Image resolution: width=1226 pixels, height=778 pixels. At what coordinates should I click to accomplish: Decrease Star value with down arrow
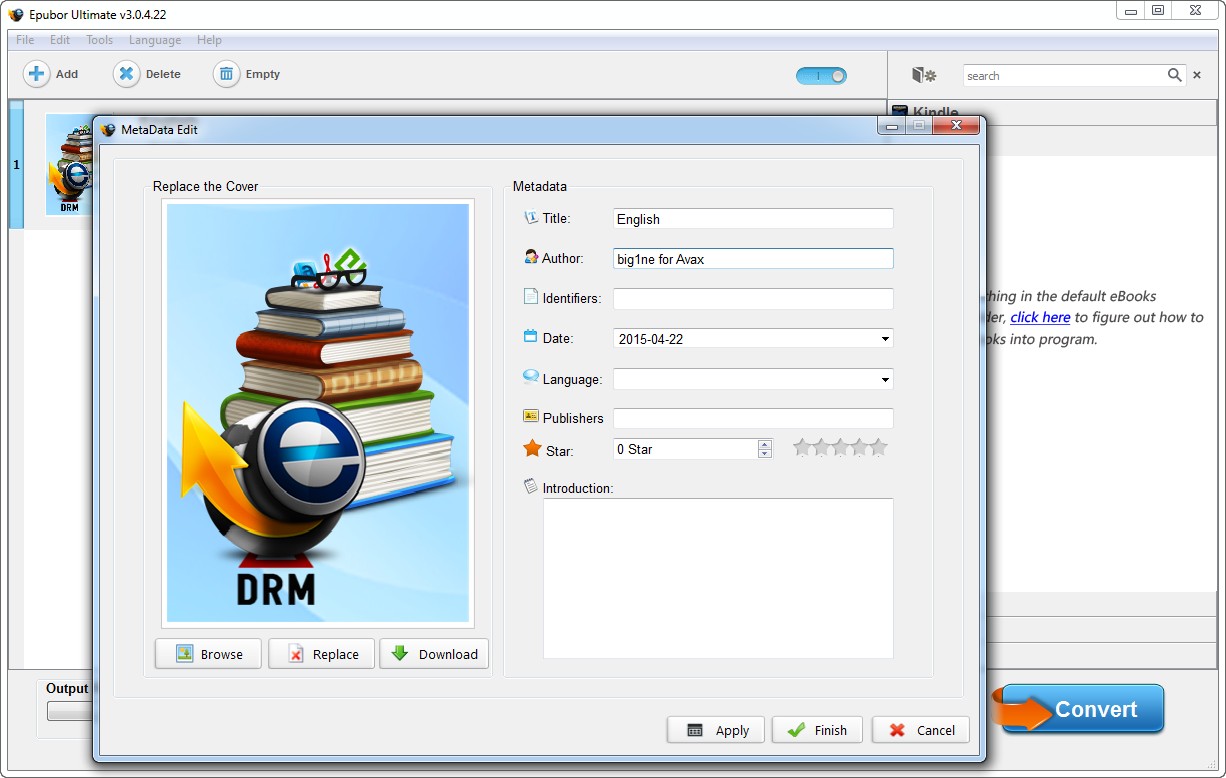[x=765, y=454]
